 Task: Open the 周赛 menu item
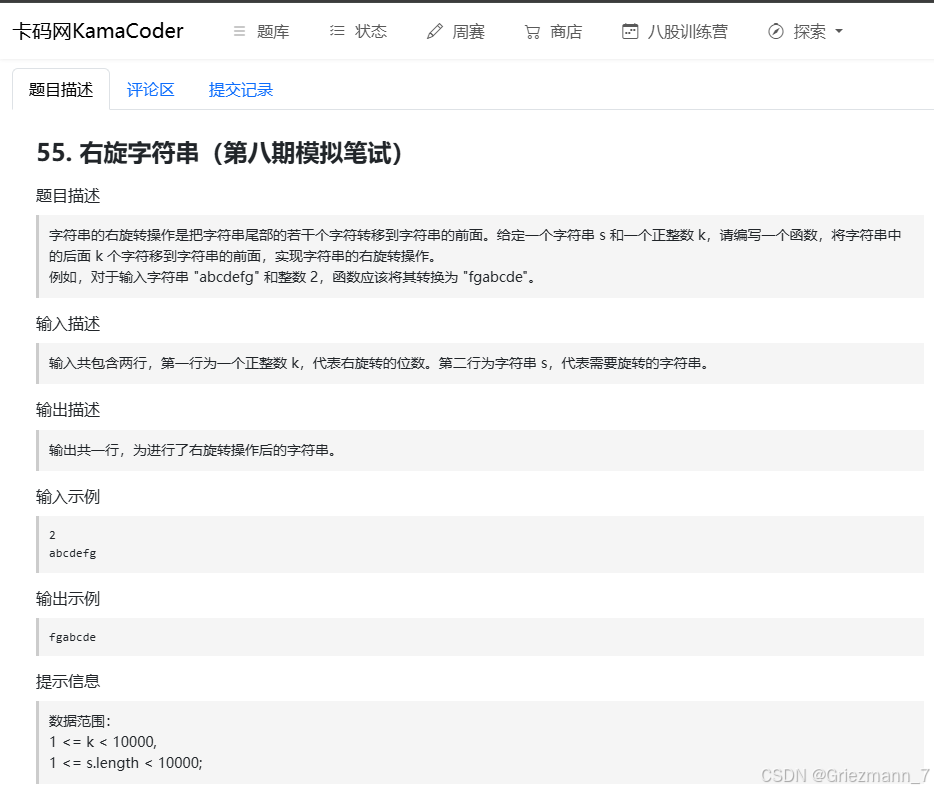(469, 31)
